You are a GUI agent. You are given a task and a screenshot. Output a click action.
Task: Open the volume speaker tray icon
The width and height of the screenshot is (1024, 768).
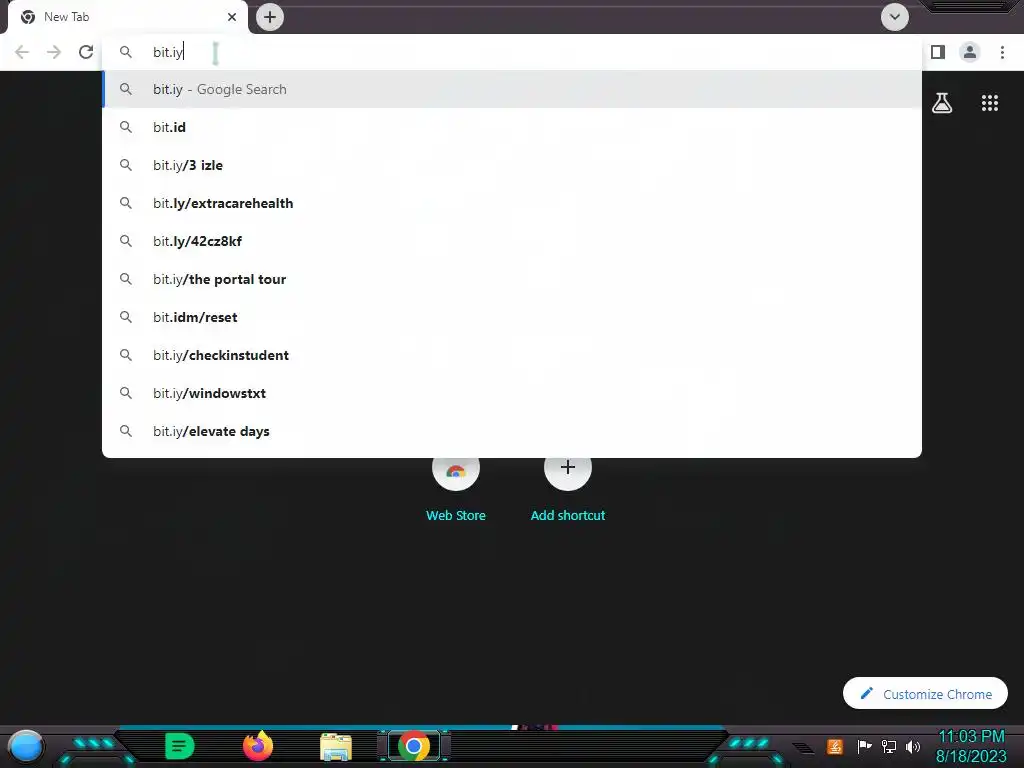[913, 746]
